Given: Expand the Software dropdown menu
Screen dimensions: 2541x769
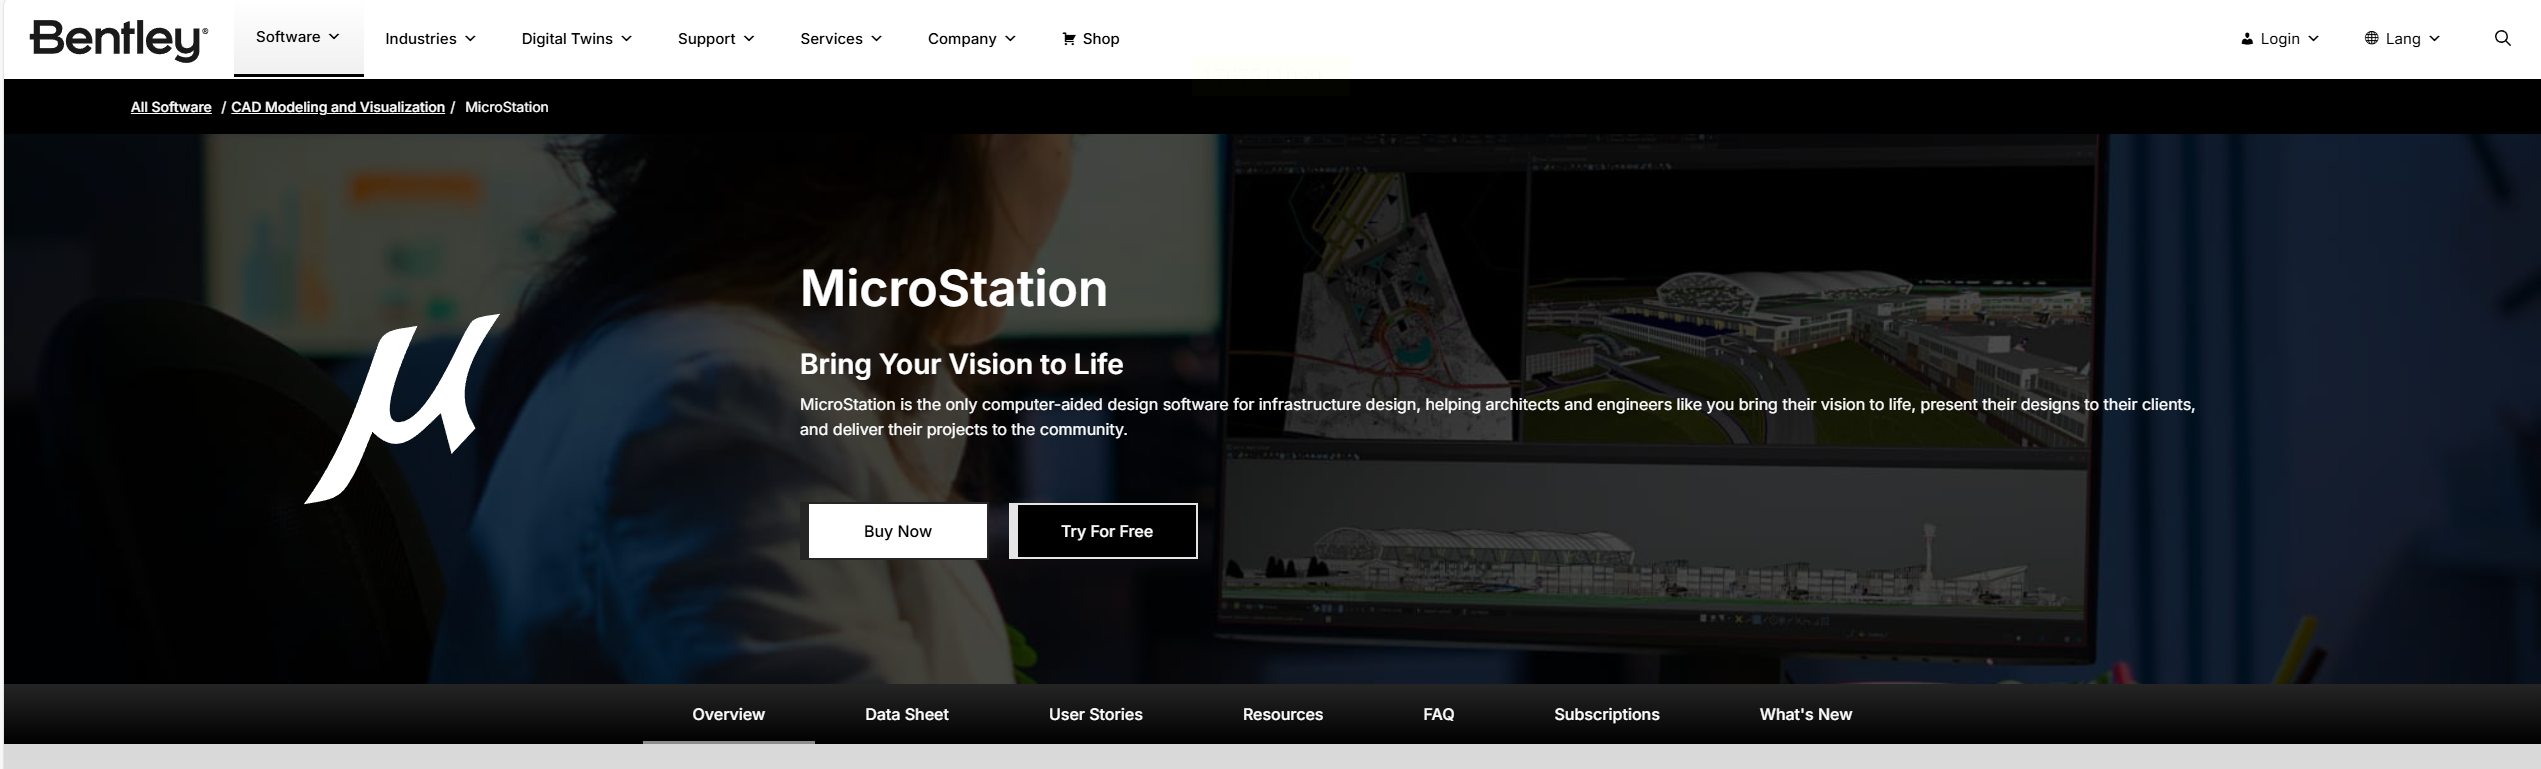Looking at the screenshot, I should [x=298, y=37].
